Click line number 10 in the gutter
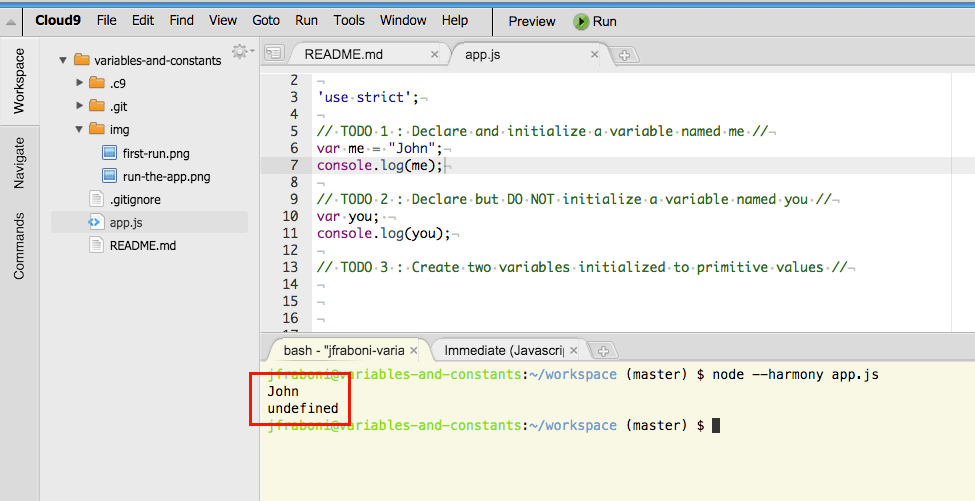Viewport: 975px width, 501px height. (x=290, y=216)
